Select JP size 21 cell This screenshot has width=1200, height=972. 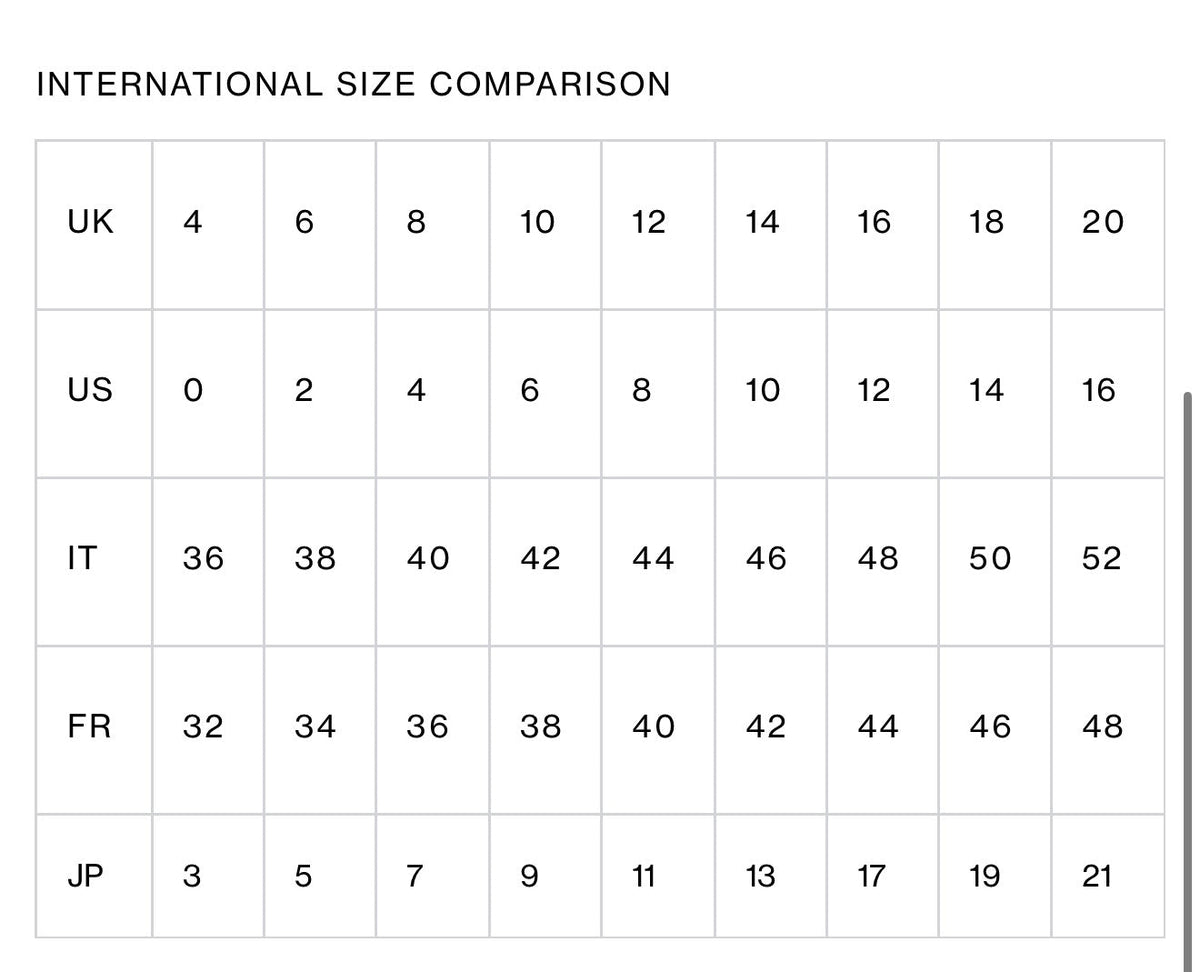pos(1108,876)
